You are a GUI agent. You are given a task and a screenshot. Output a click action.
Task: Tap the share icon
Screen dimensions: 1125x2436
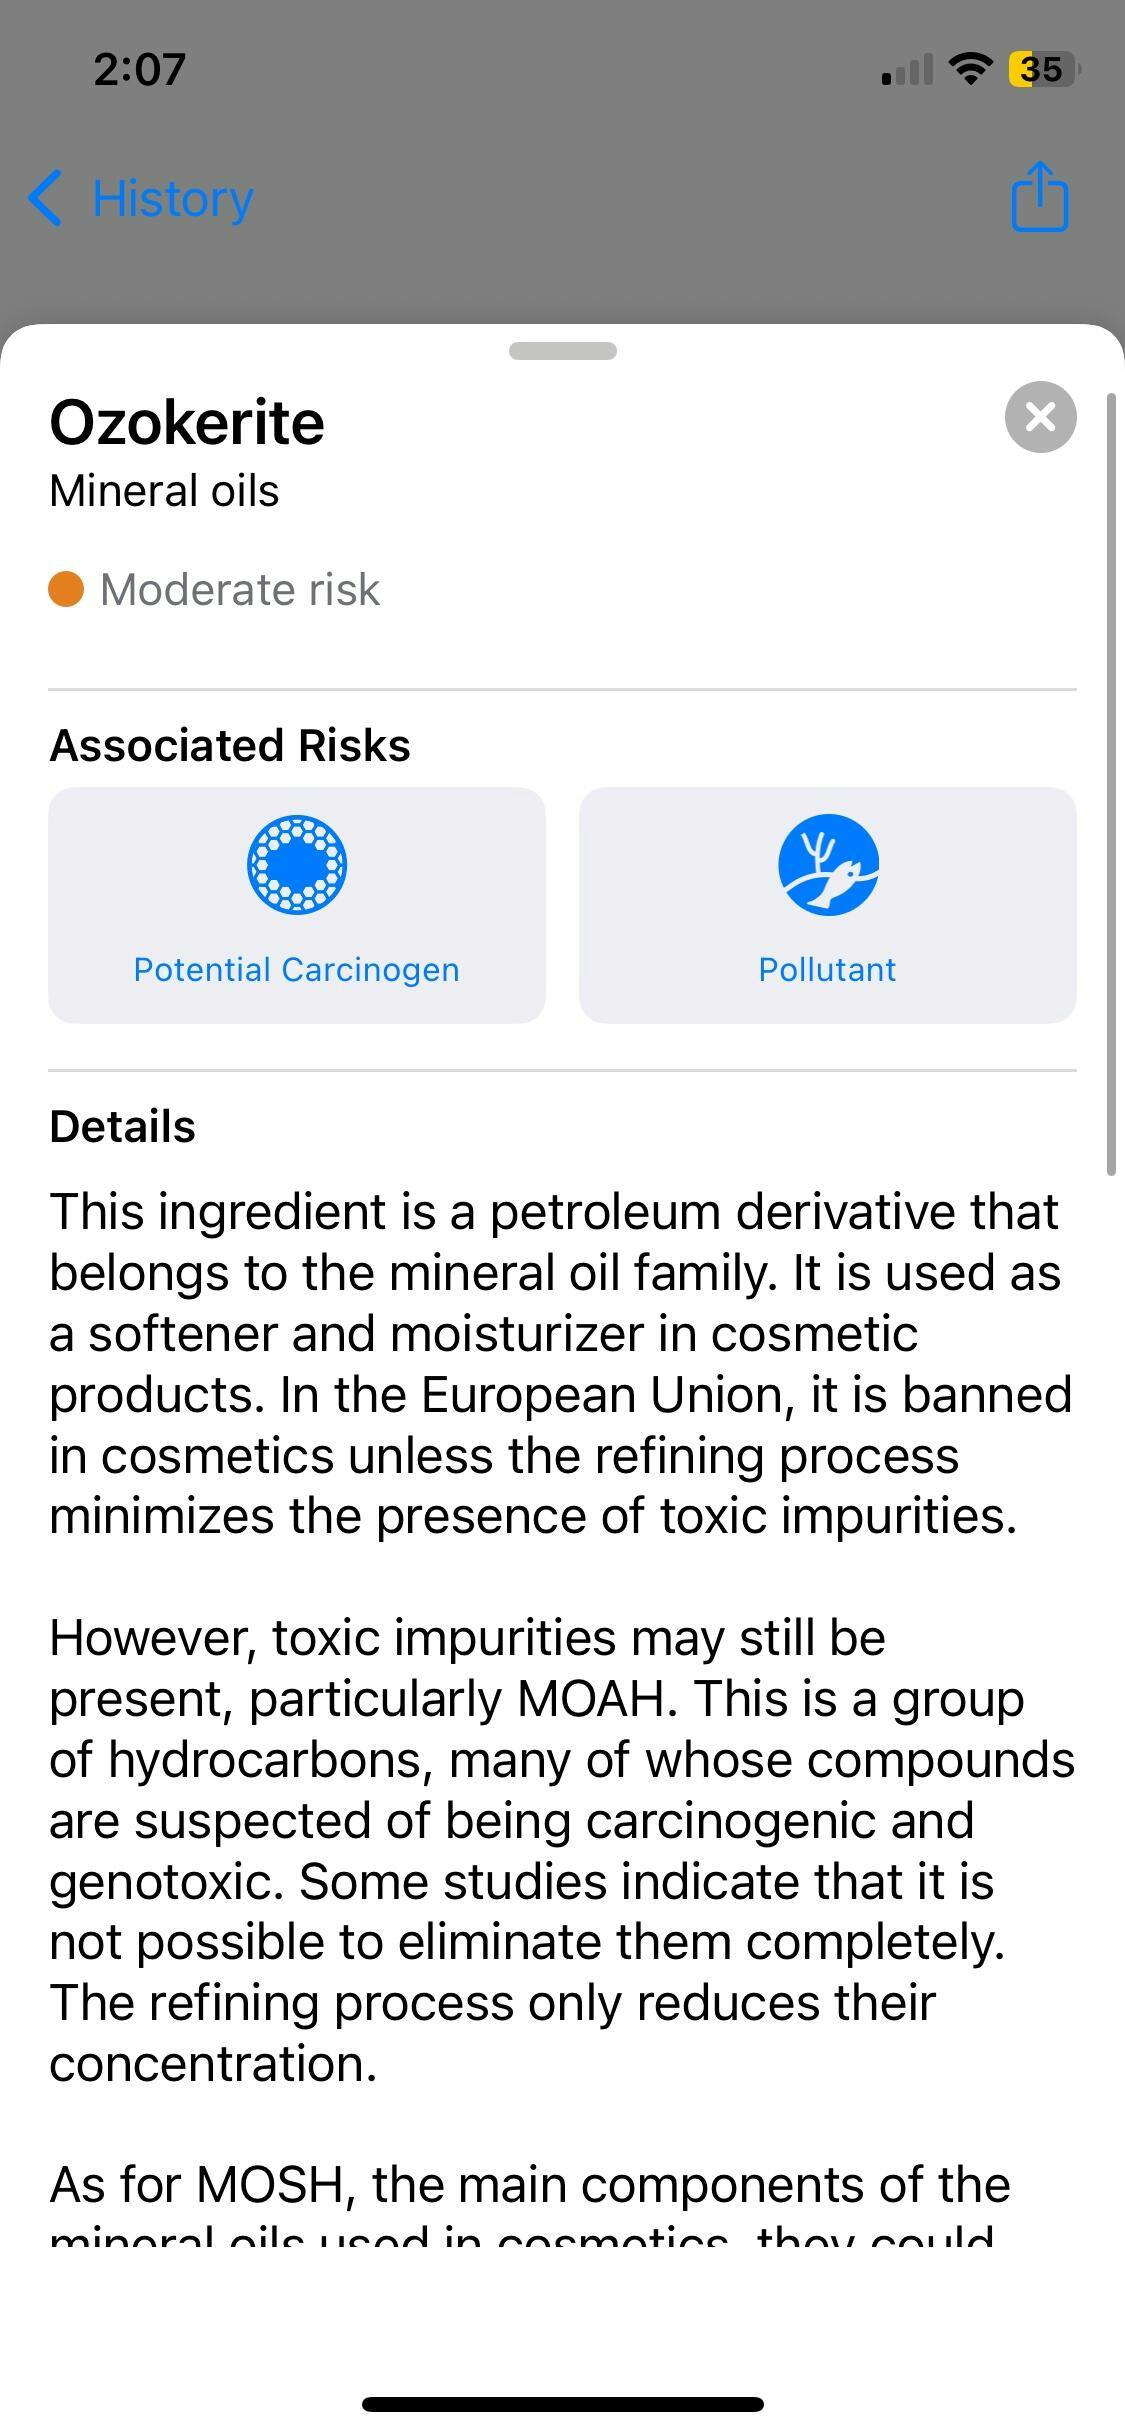pyautogui.click(x=1040, y=197)
